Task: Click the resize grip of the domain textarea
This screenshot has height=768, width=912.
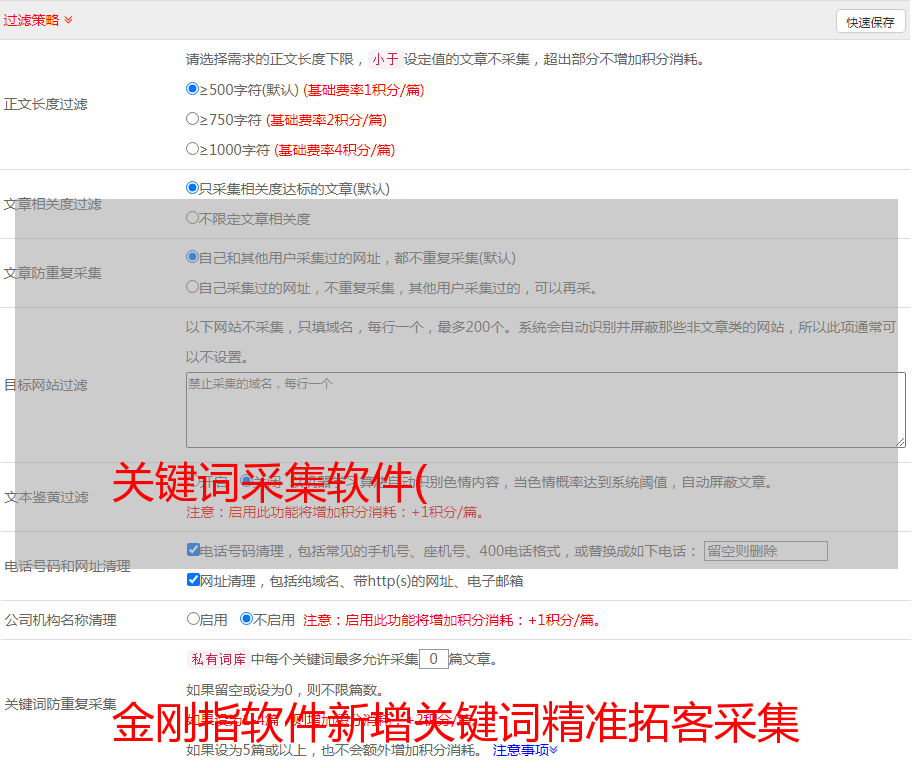Action: coord(900,442)
